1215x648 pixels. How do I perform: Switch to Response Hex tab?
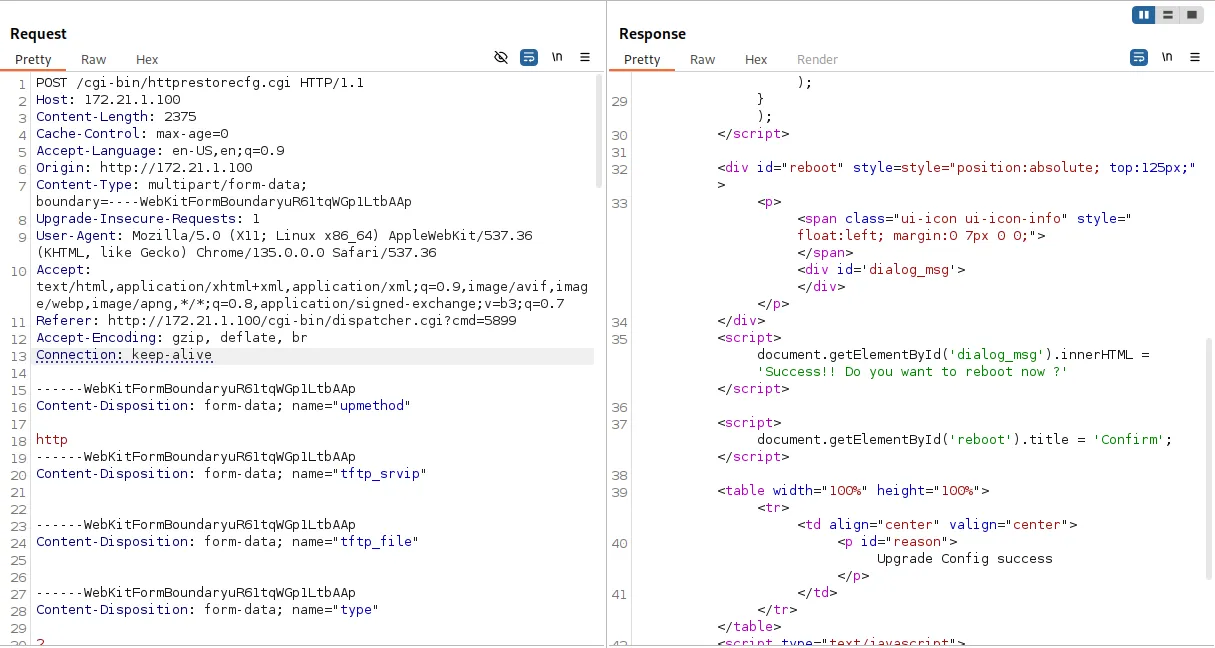coord(756,60)
